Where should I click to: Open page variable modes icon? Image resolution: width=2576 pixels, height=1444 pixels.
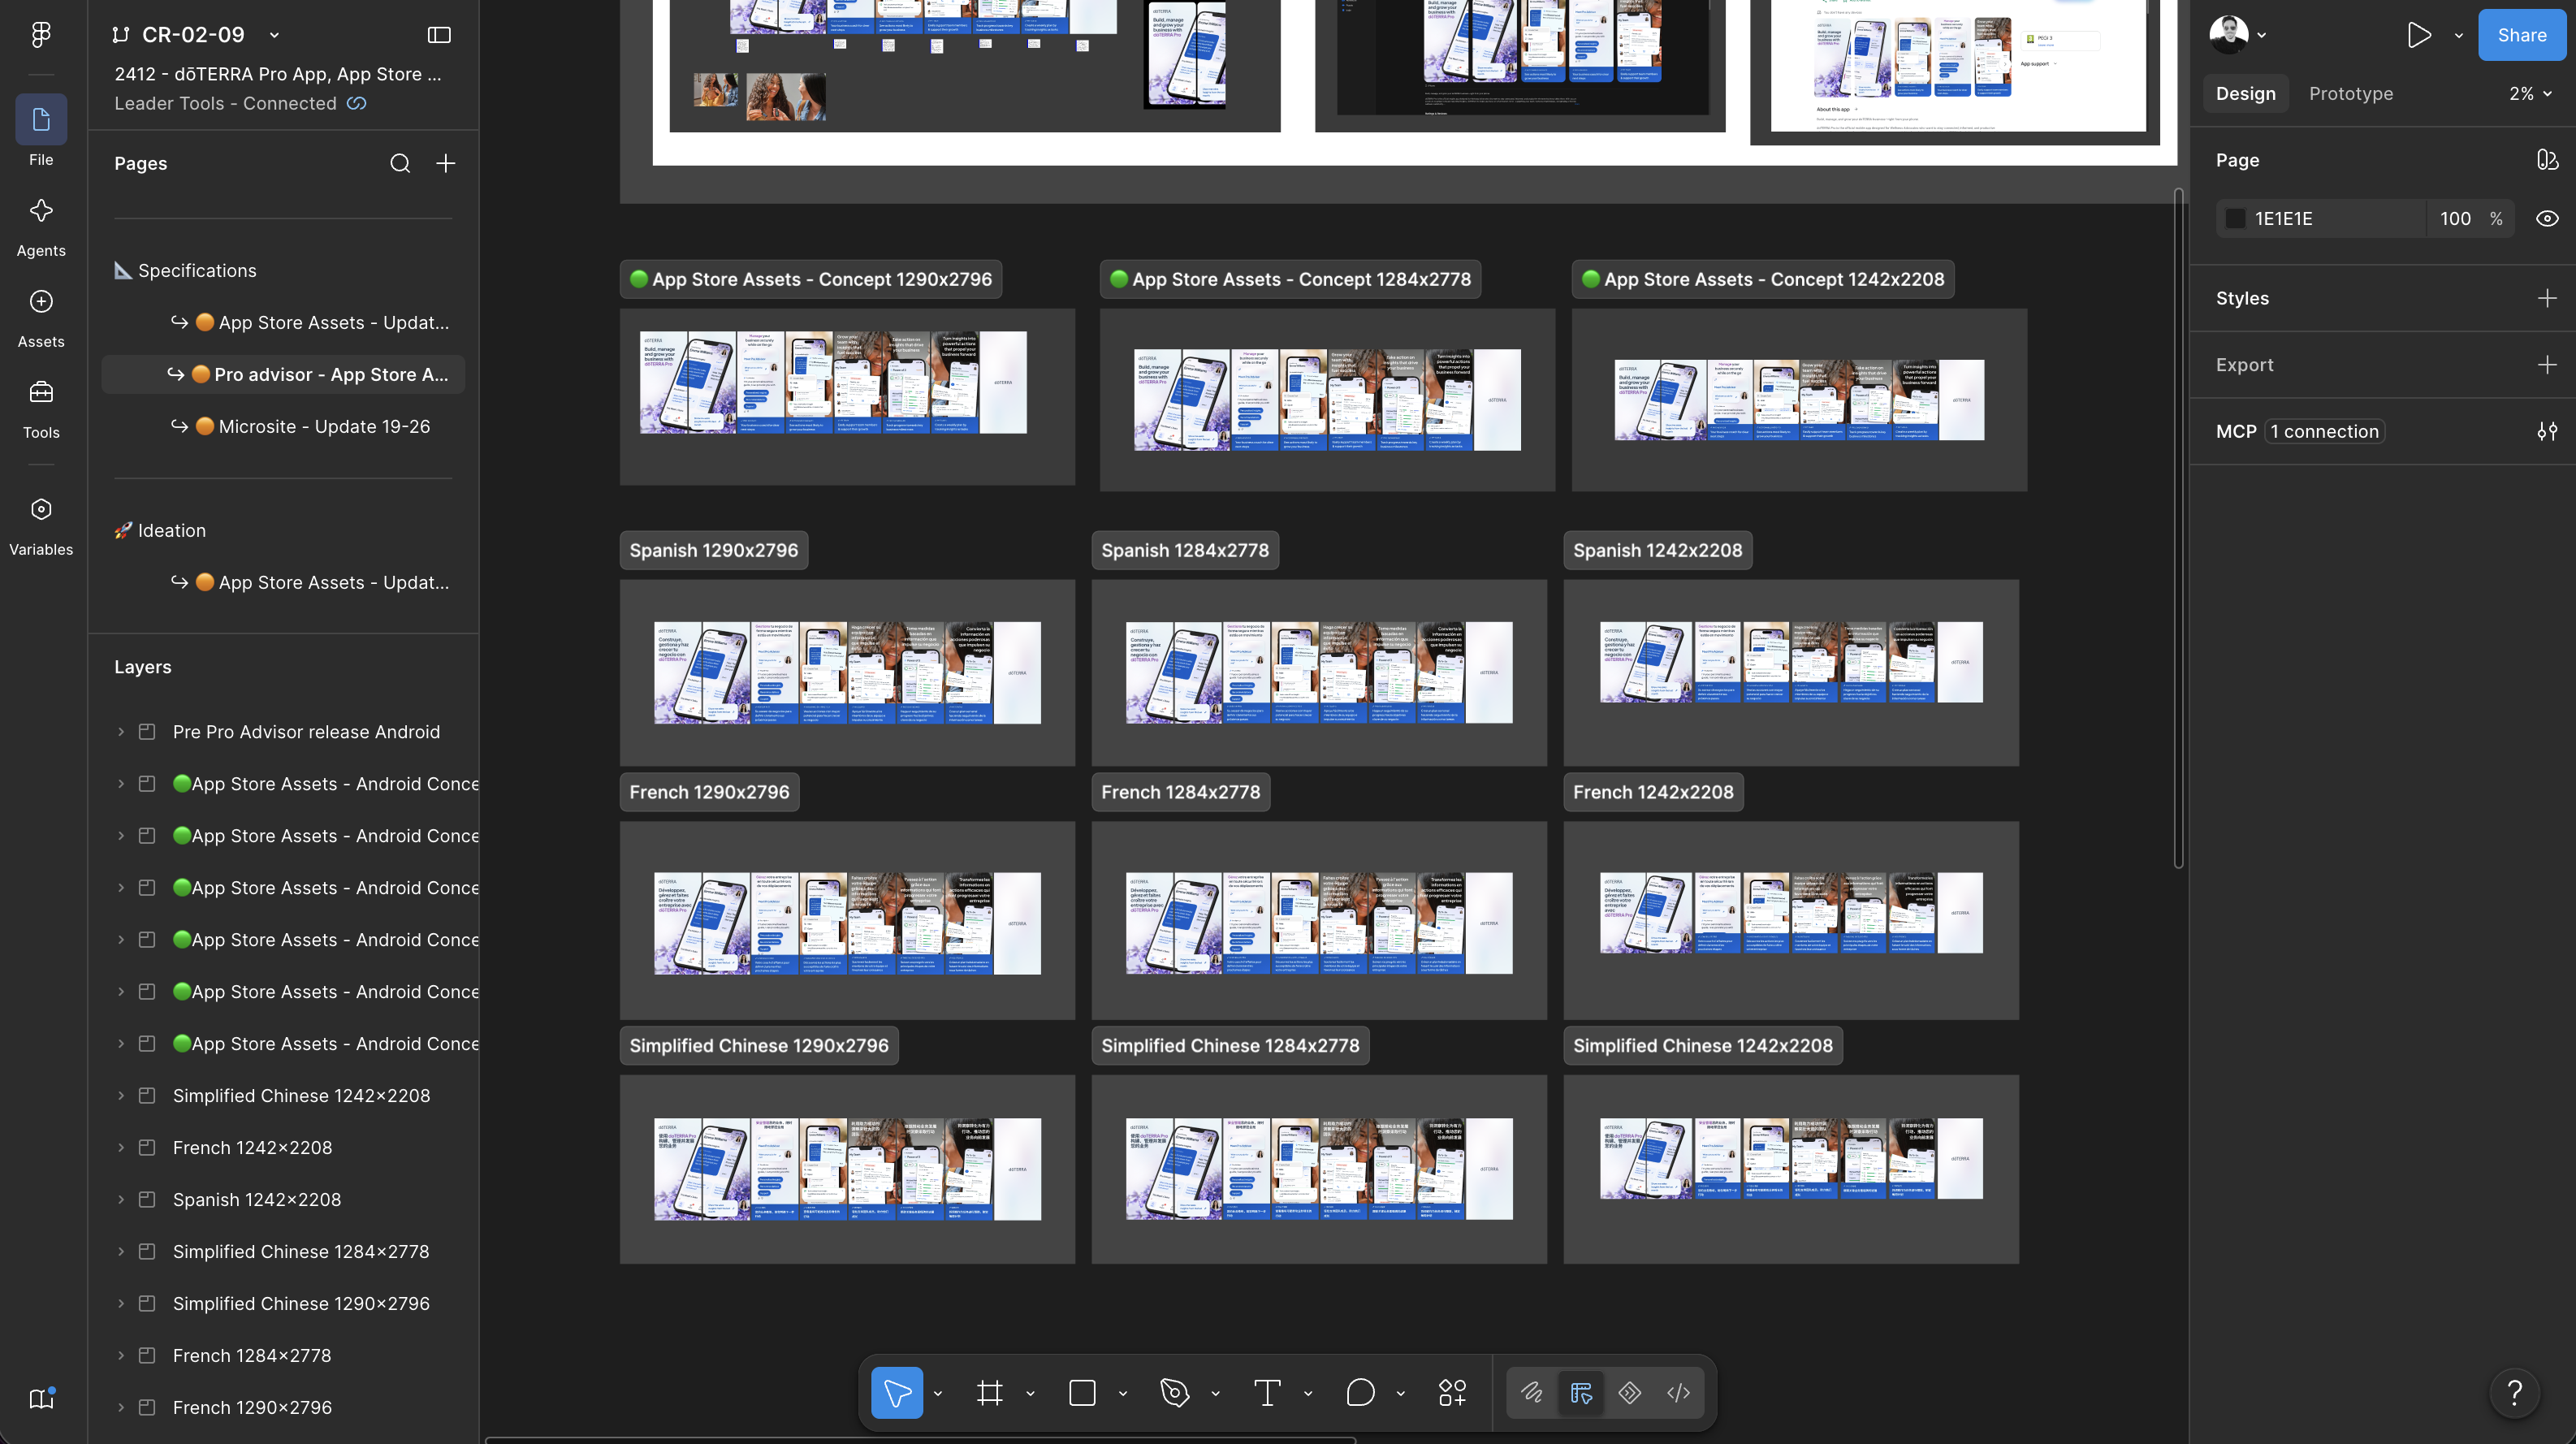[x=2547, y=160]
